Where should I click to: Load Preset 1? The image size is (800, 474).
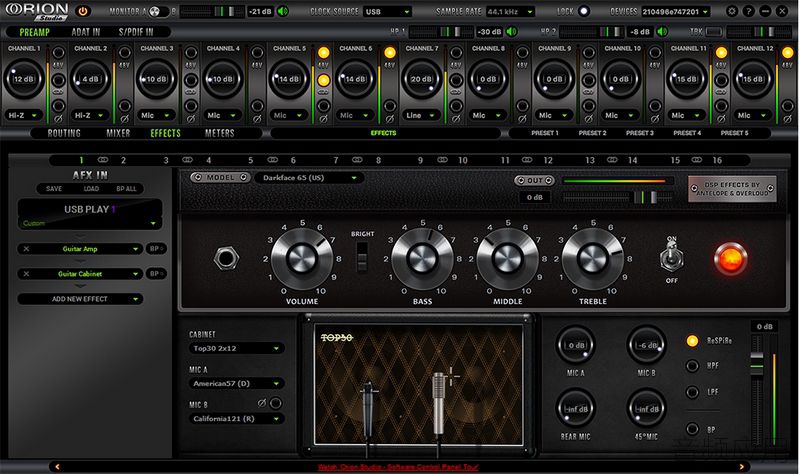coord(544,133)
